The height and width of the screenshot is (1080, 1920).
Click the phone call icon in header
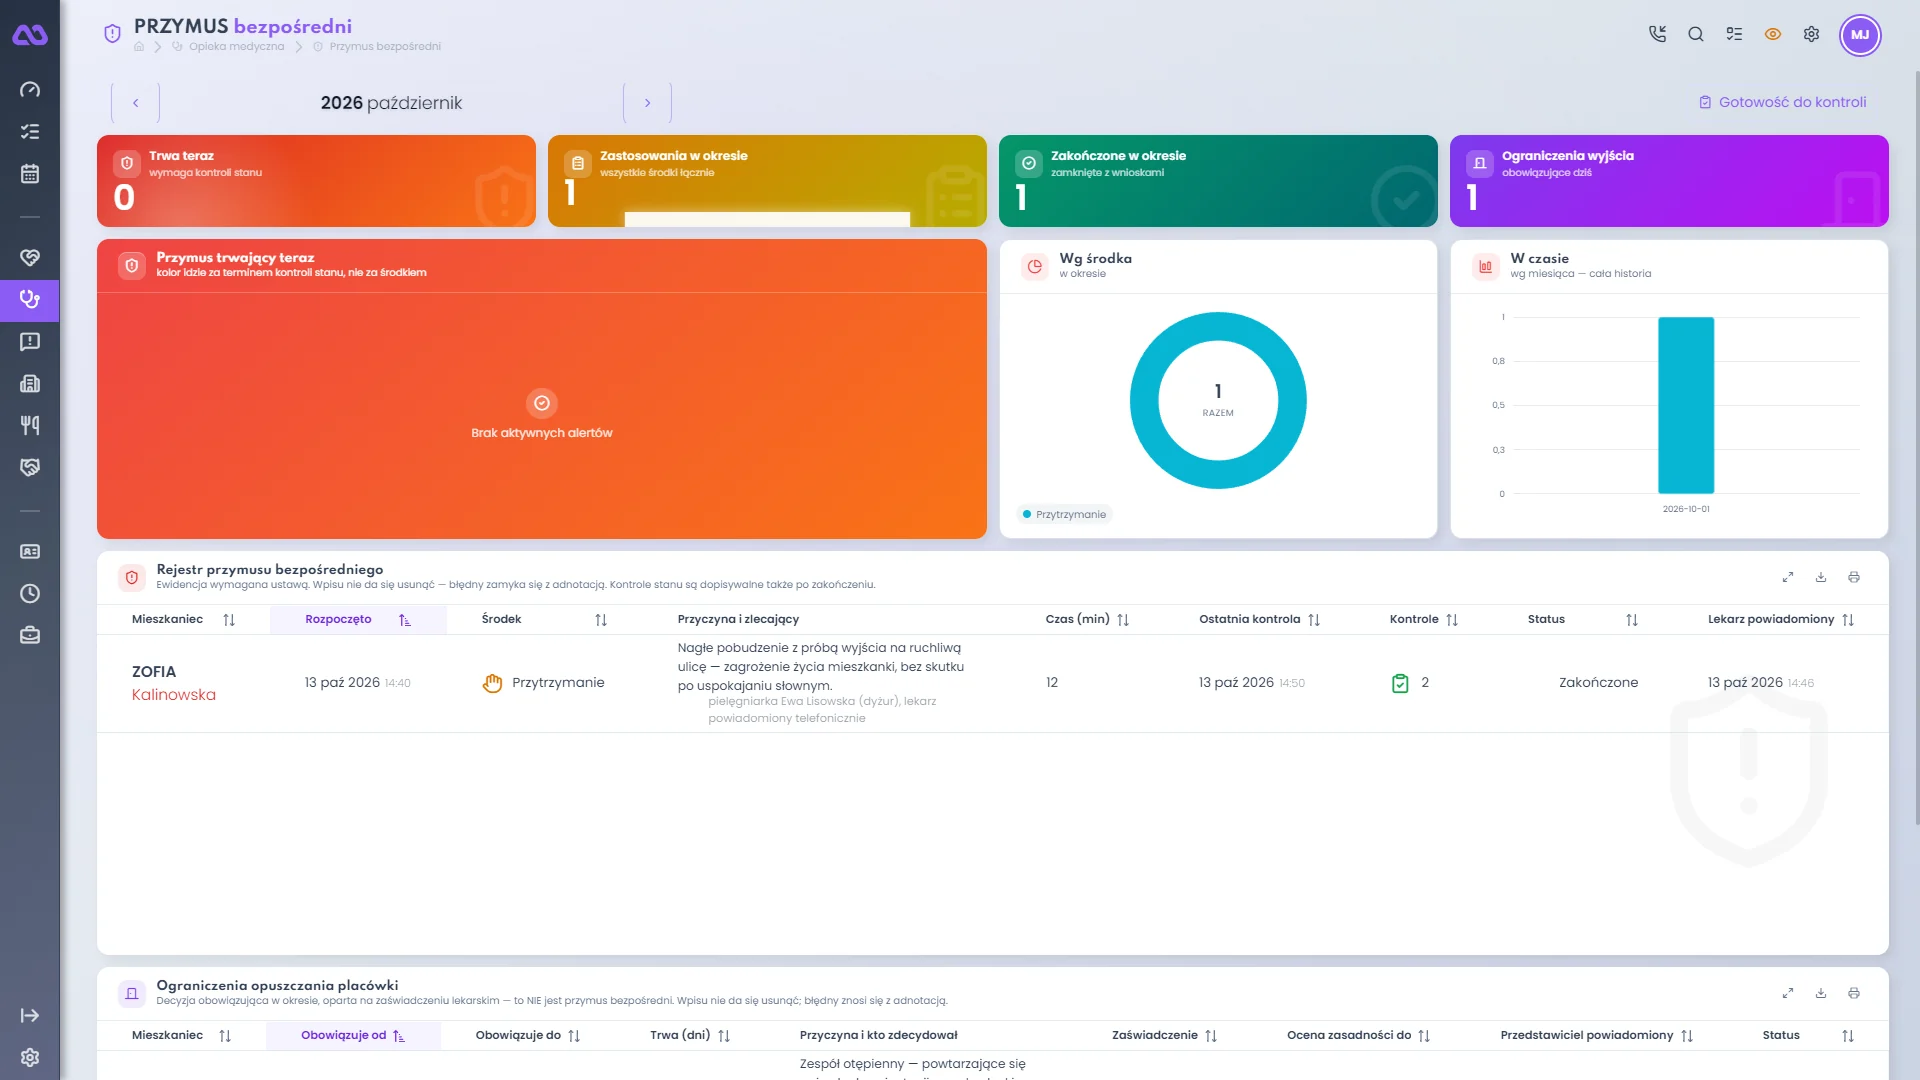click(1657, 34)
